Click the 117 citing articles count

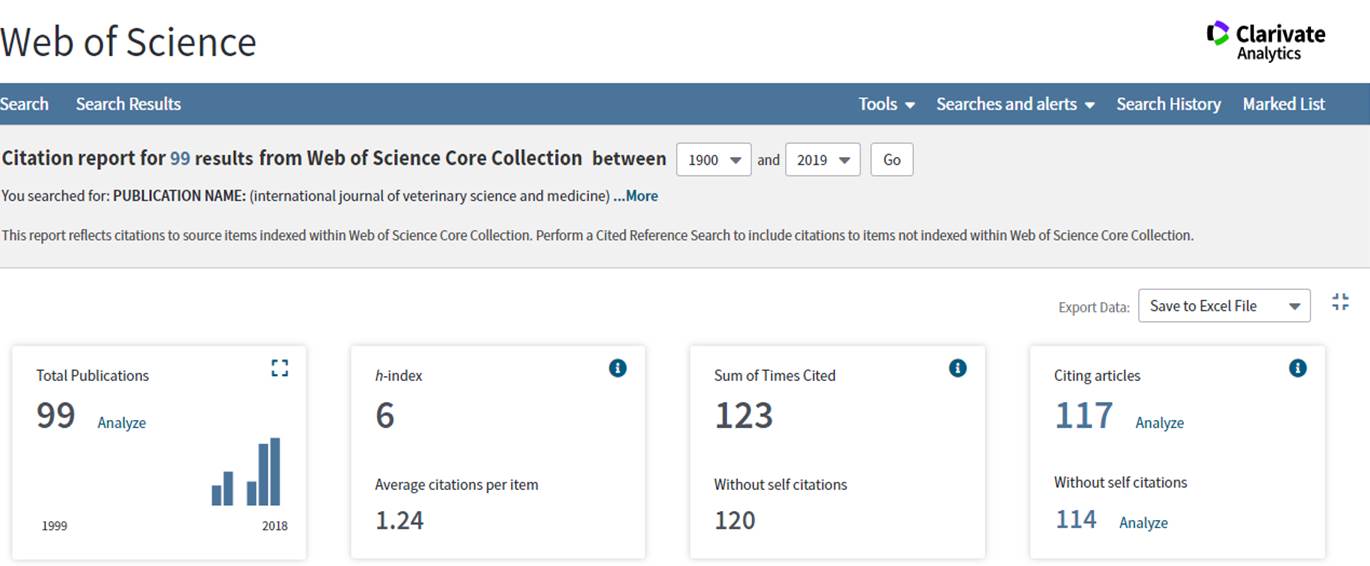[1084, 415]
